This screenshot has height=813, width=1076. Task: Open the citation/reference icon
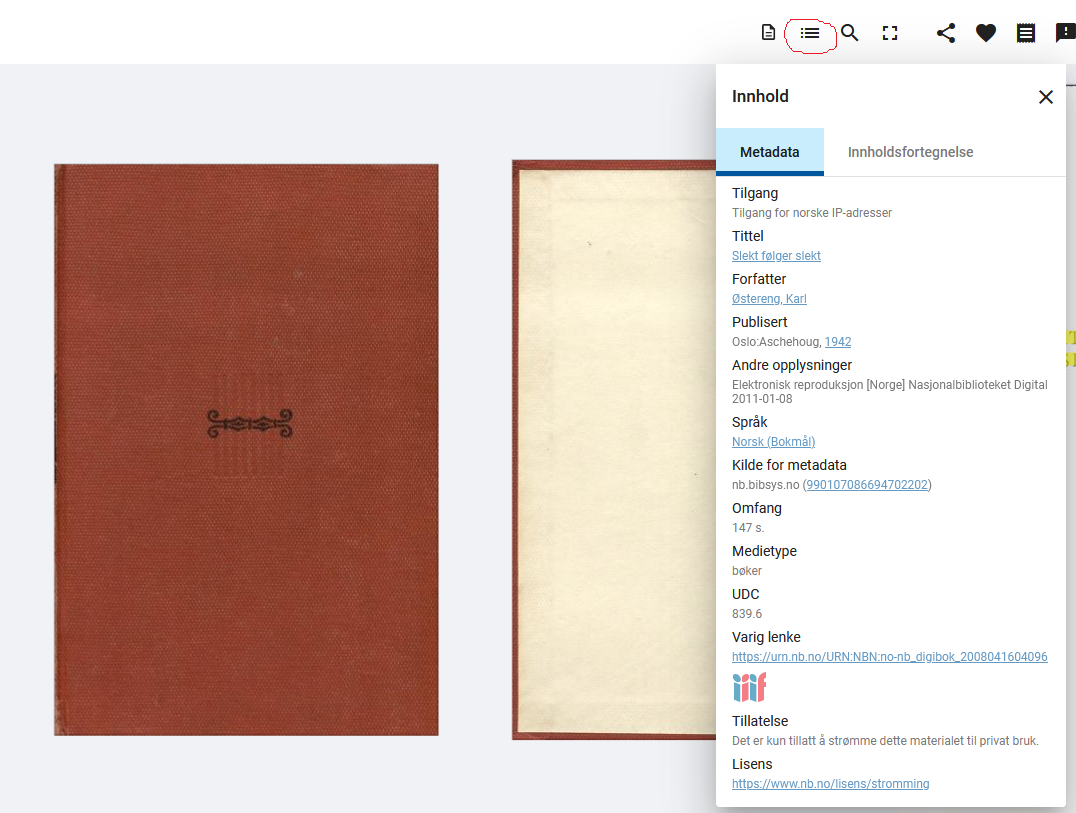[1026, 33]
